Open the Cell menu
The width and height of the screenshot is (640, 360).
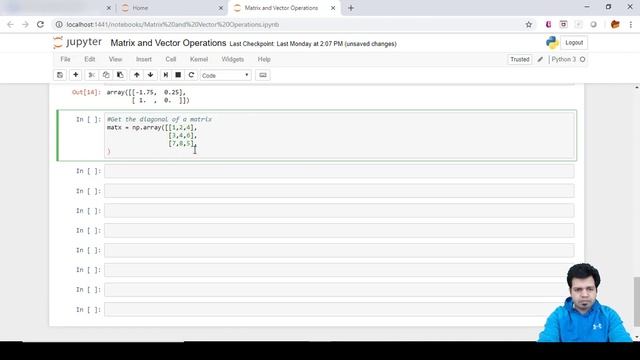coord(171,60)
